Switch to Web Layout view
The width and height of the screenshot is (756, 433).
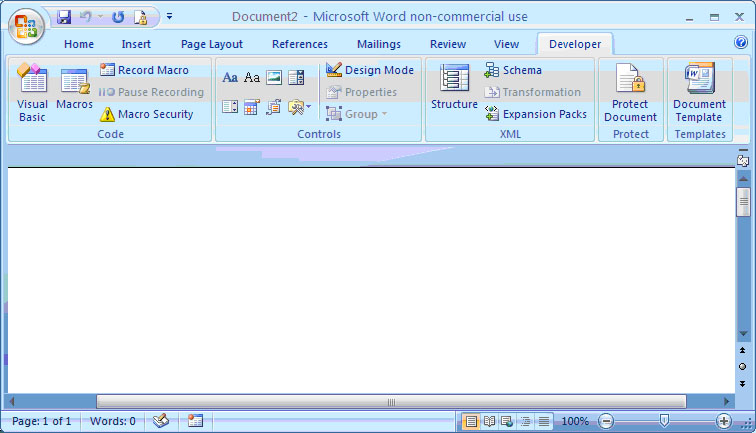pyautogui.click(x=507, y=421)
